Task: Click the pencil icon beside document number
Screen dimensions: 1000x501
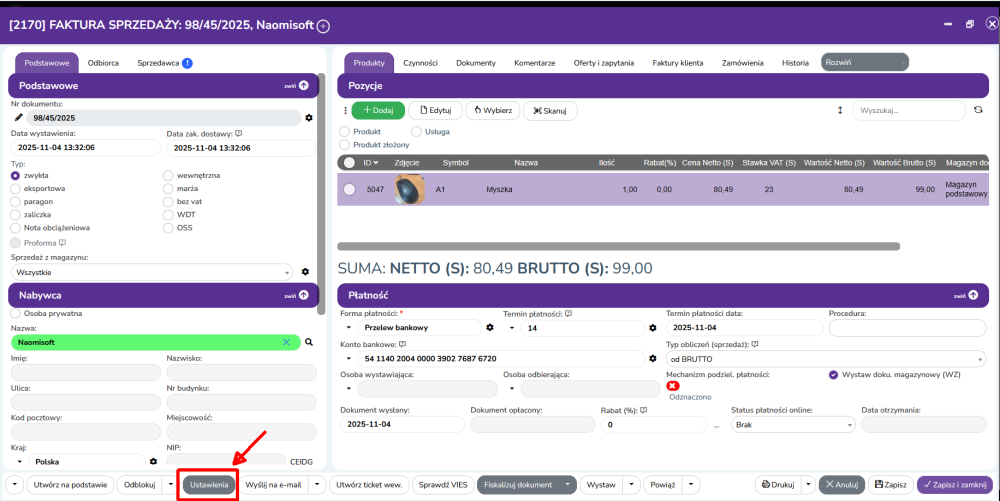Action: pyautogui.click(x=18, y=118)
